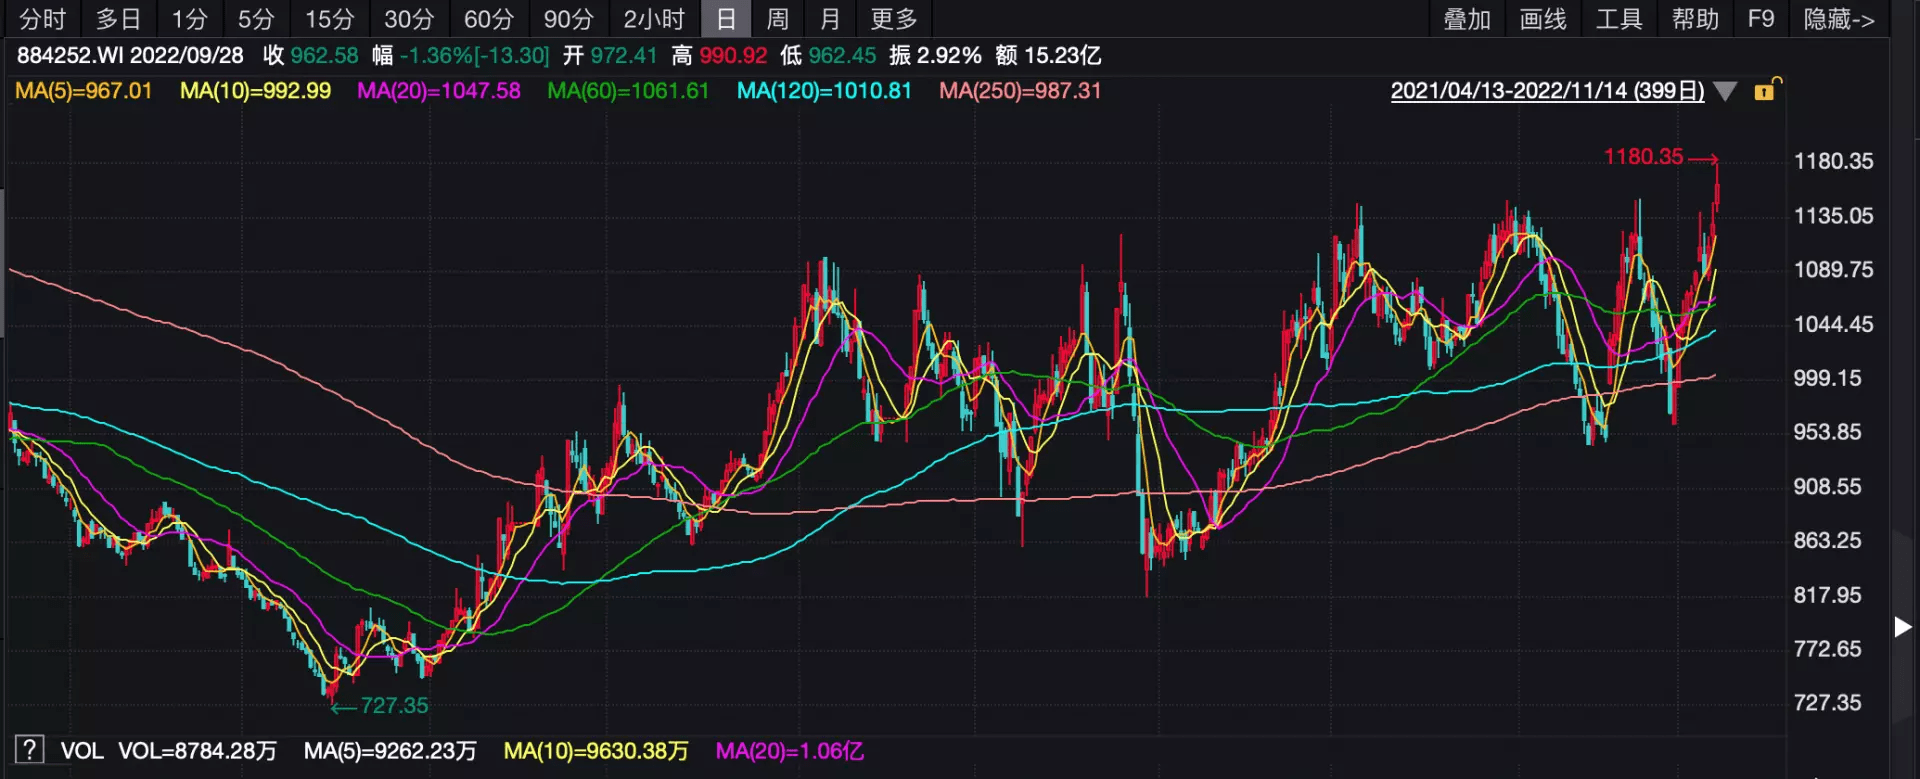Expand the date range dropdown triangle
The image size is (1920, 779).
[x=1725, y=92]
